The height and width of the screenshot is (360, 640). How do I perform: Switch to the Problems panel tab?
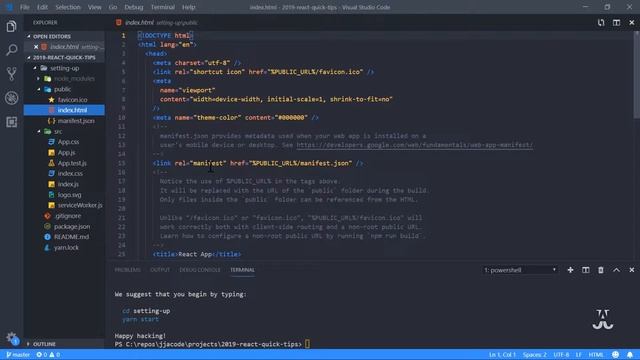127,270
